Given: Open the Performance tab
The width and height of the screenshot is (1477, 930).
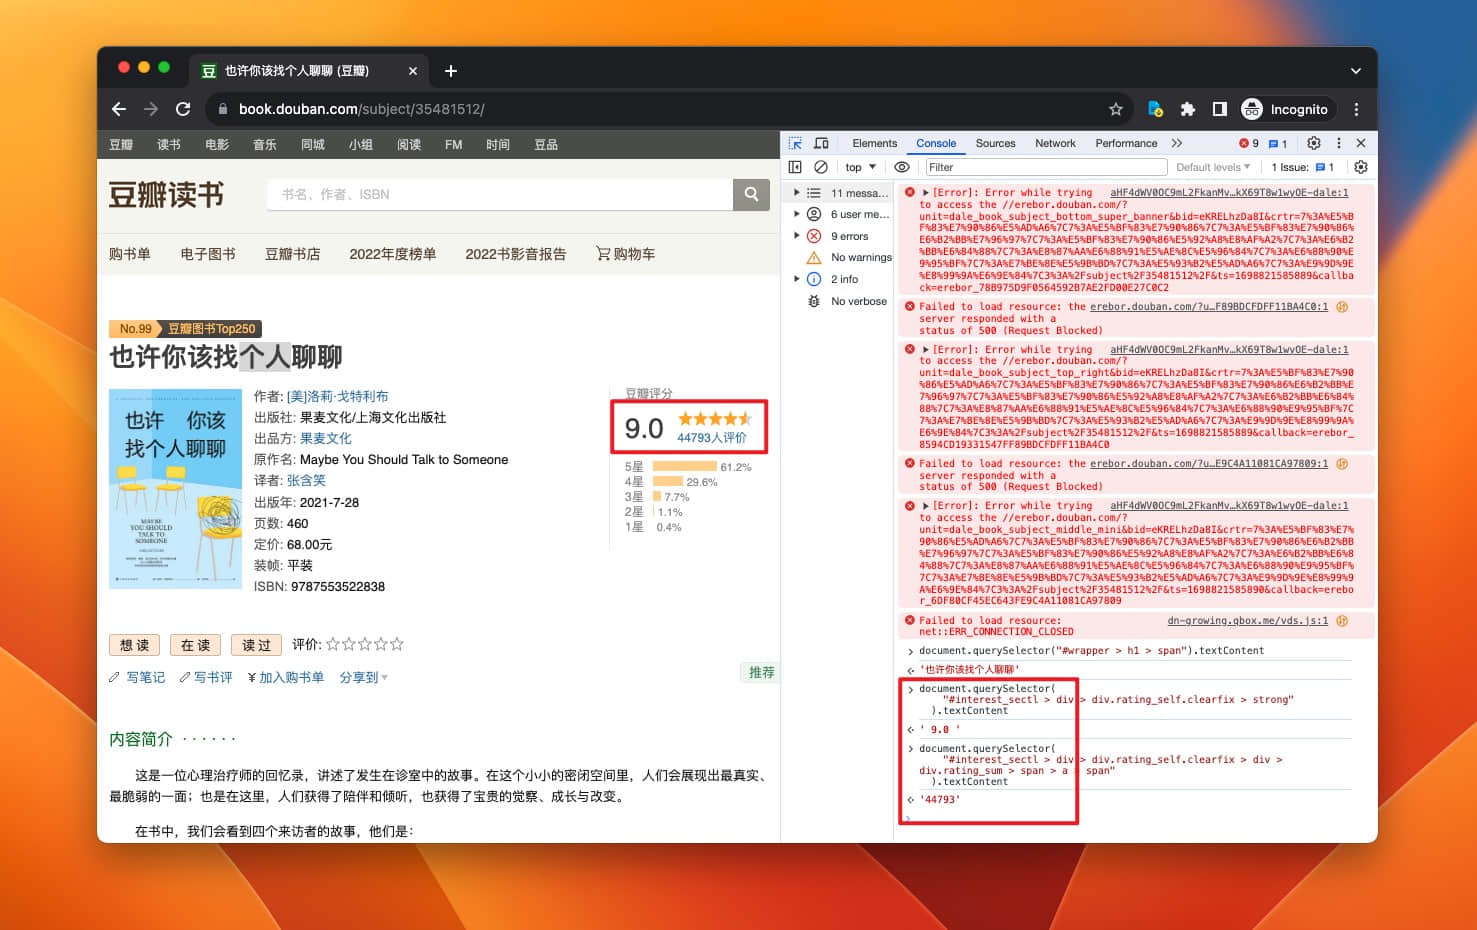Looking at the screenshot, I should point(1126,143).
